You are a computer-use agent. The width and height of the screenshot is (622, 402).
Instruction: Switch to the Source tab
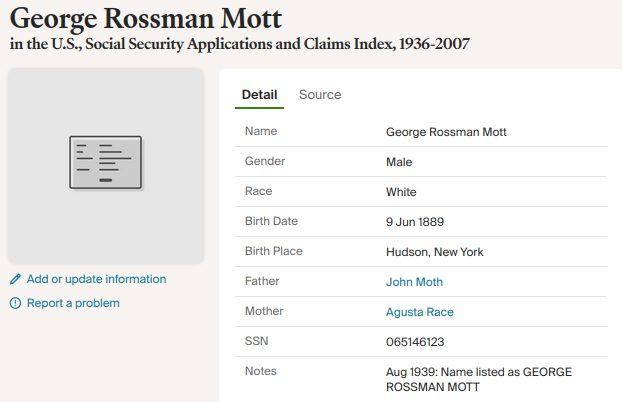320,95
